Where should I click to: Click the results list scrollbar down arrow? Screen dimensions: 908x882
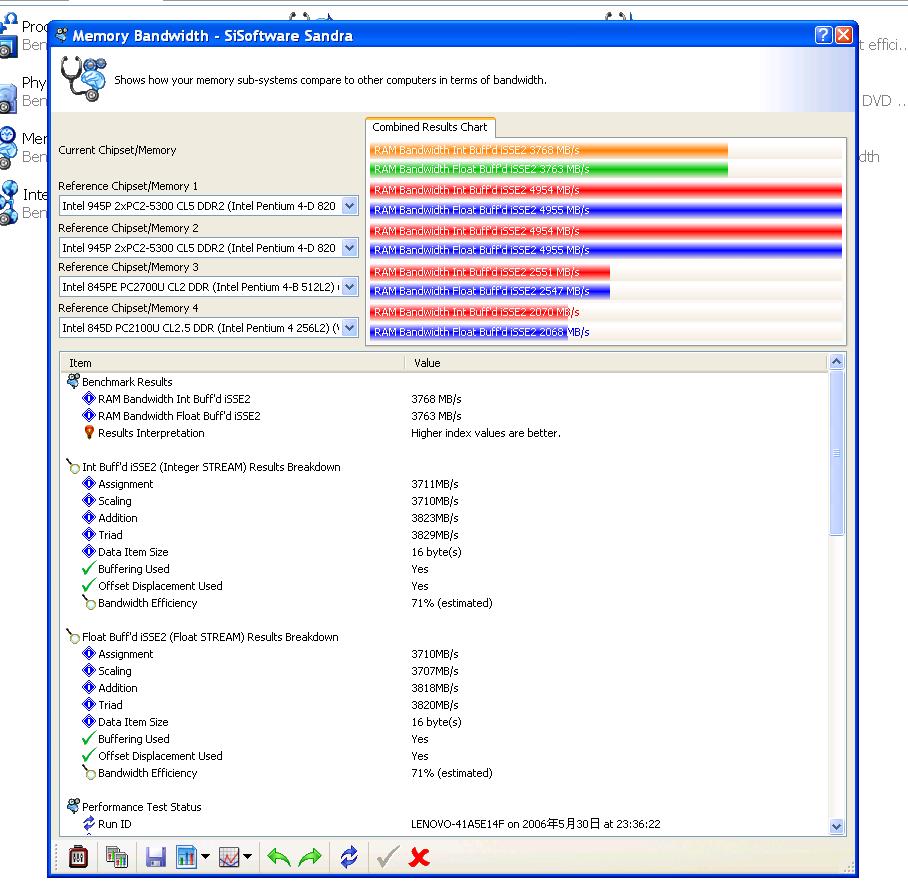pyautogui.click(x=837, y=826)
